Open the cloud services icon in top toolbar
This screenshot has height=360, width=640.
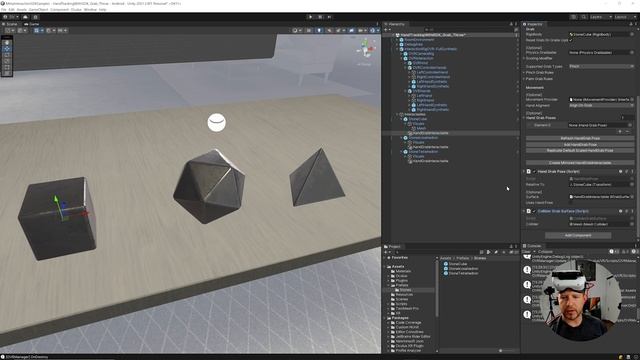pyautogui.click(x=25, y=17)
